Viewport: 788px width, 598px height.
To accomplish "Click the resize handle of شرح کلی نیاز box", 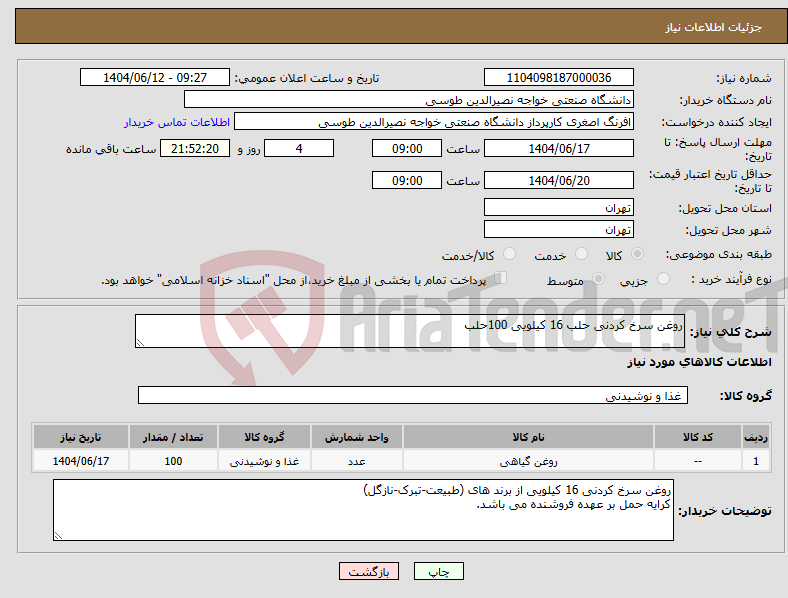I will tap(140, 343).
